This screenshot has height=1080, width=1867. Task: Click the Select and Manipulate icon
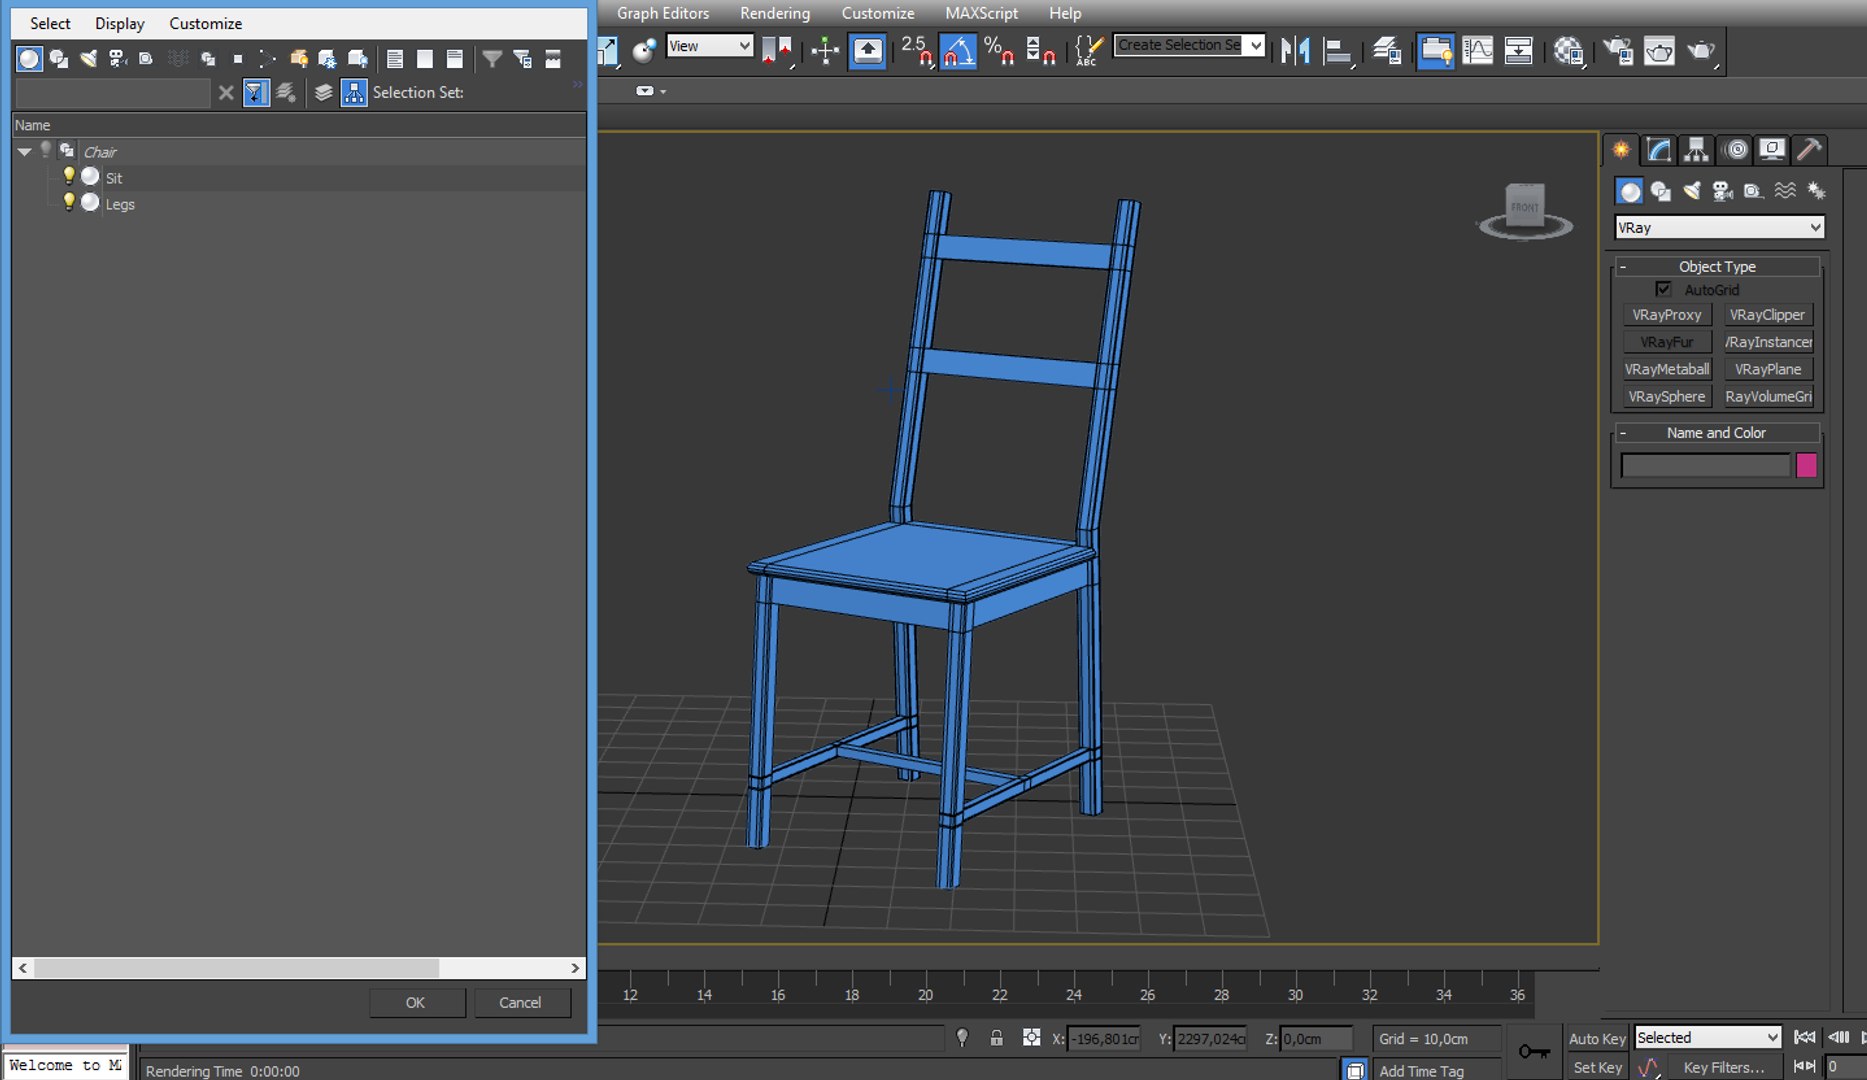click(x=825, y=50)
